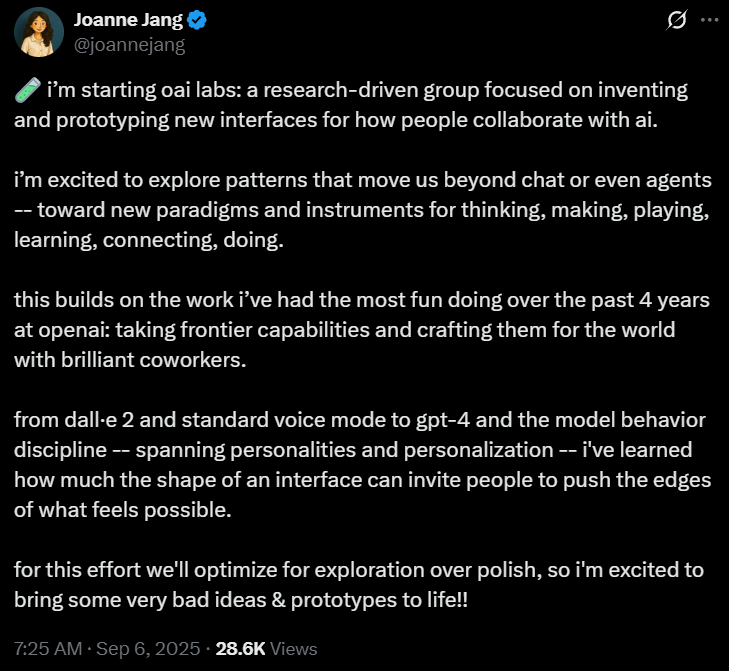This screenshot has height=671, width=729.
Task: Click the Grok explain-post icon
Action: pos(676,20)
